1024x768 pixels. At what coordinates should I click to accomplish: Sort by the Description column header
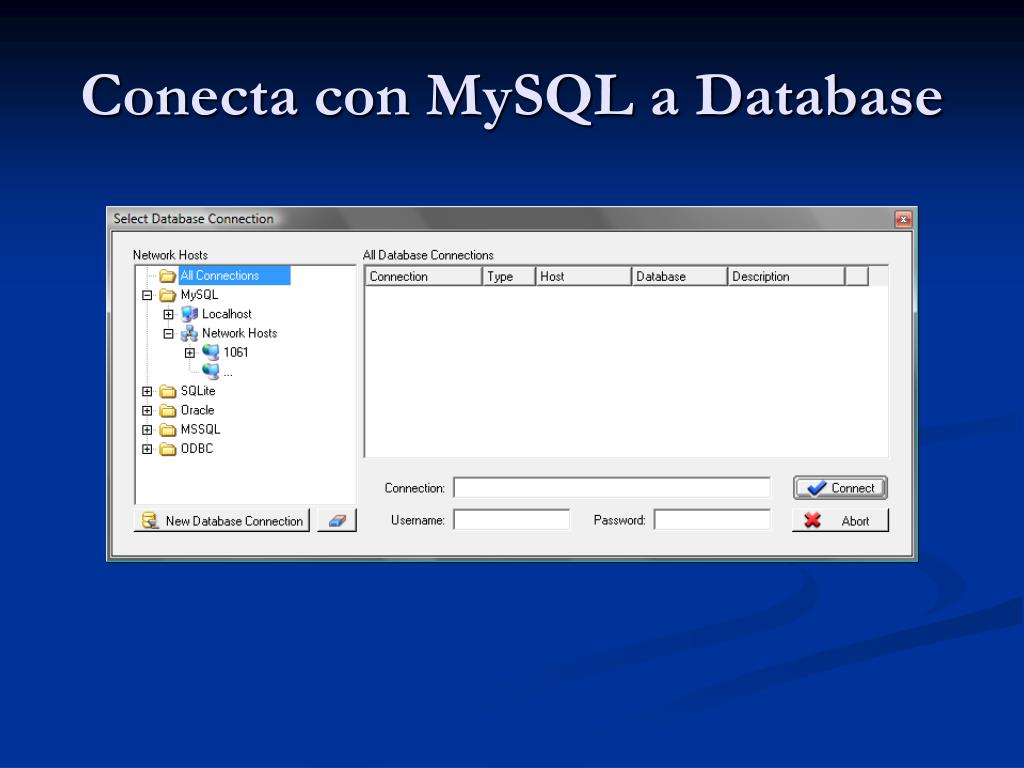(786, 276)
